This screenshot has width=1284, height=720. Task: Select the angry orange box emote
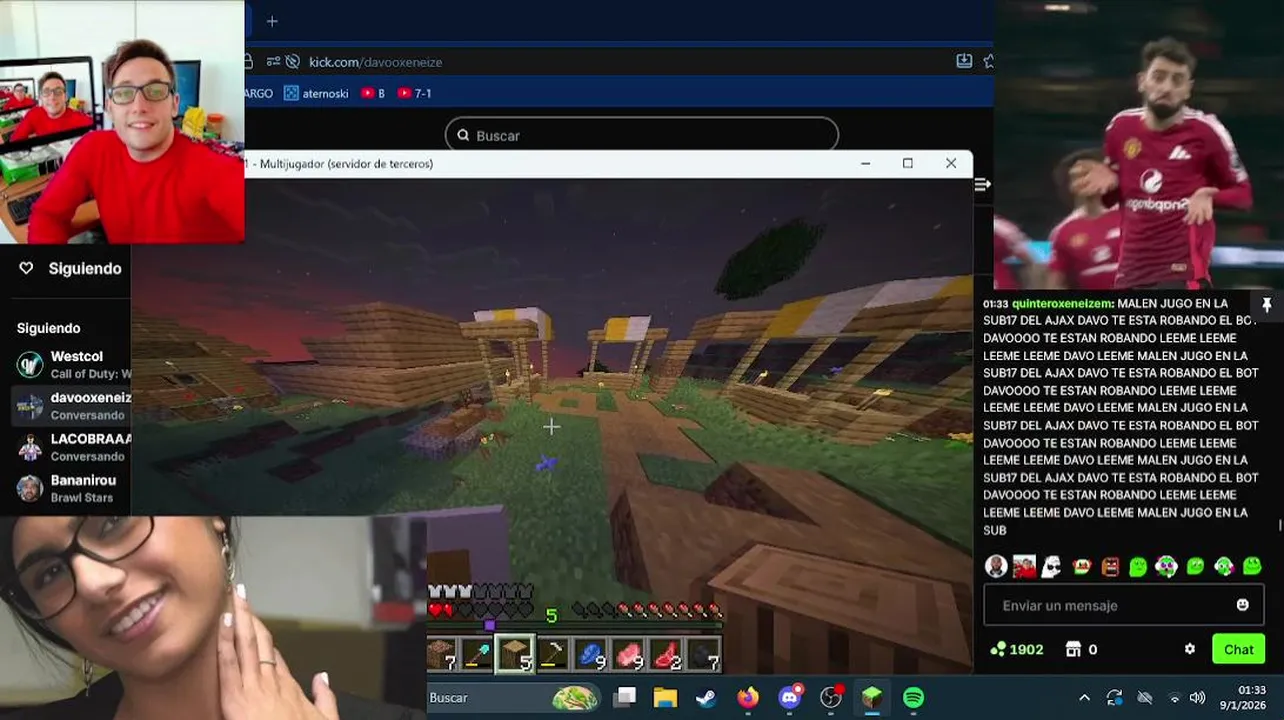point(1110,567)
